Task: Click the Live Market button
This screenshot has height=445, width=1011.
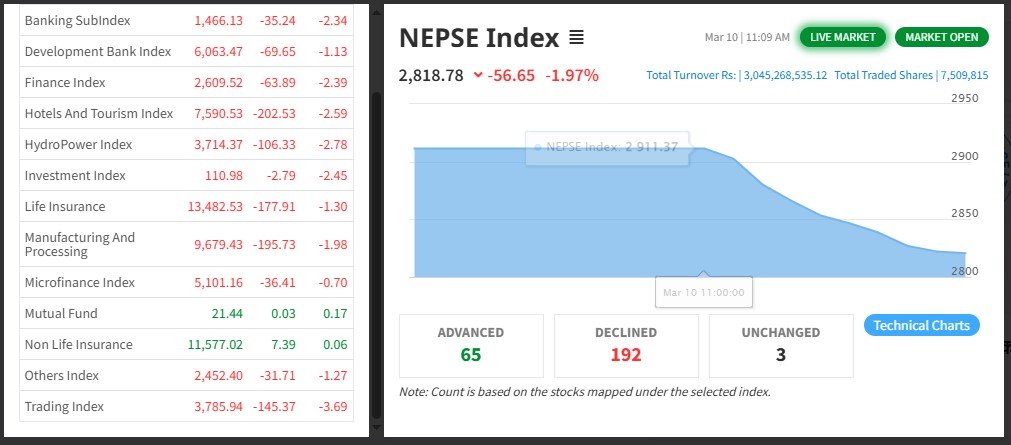Action: click(842, 37)
